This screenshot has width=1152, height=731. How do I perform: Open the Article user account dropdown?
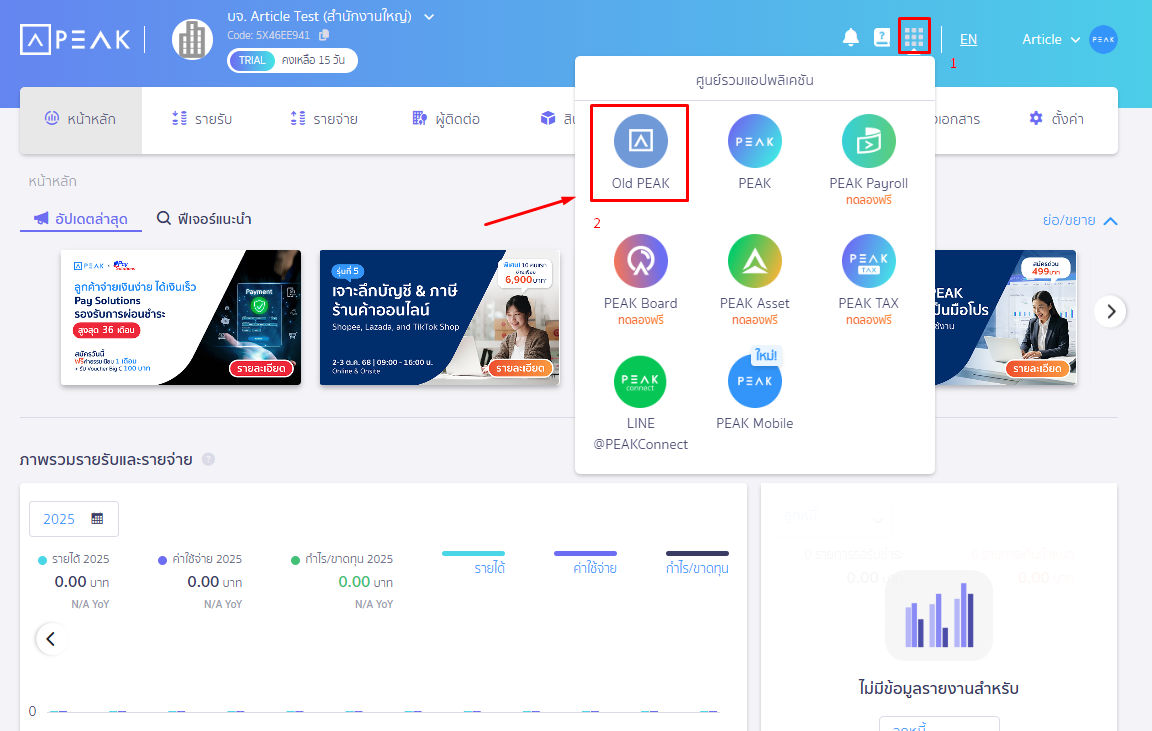point(1051,40)
